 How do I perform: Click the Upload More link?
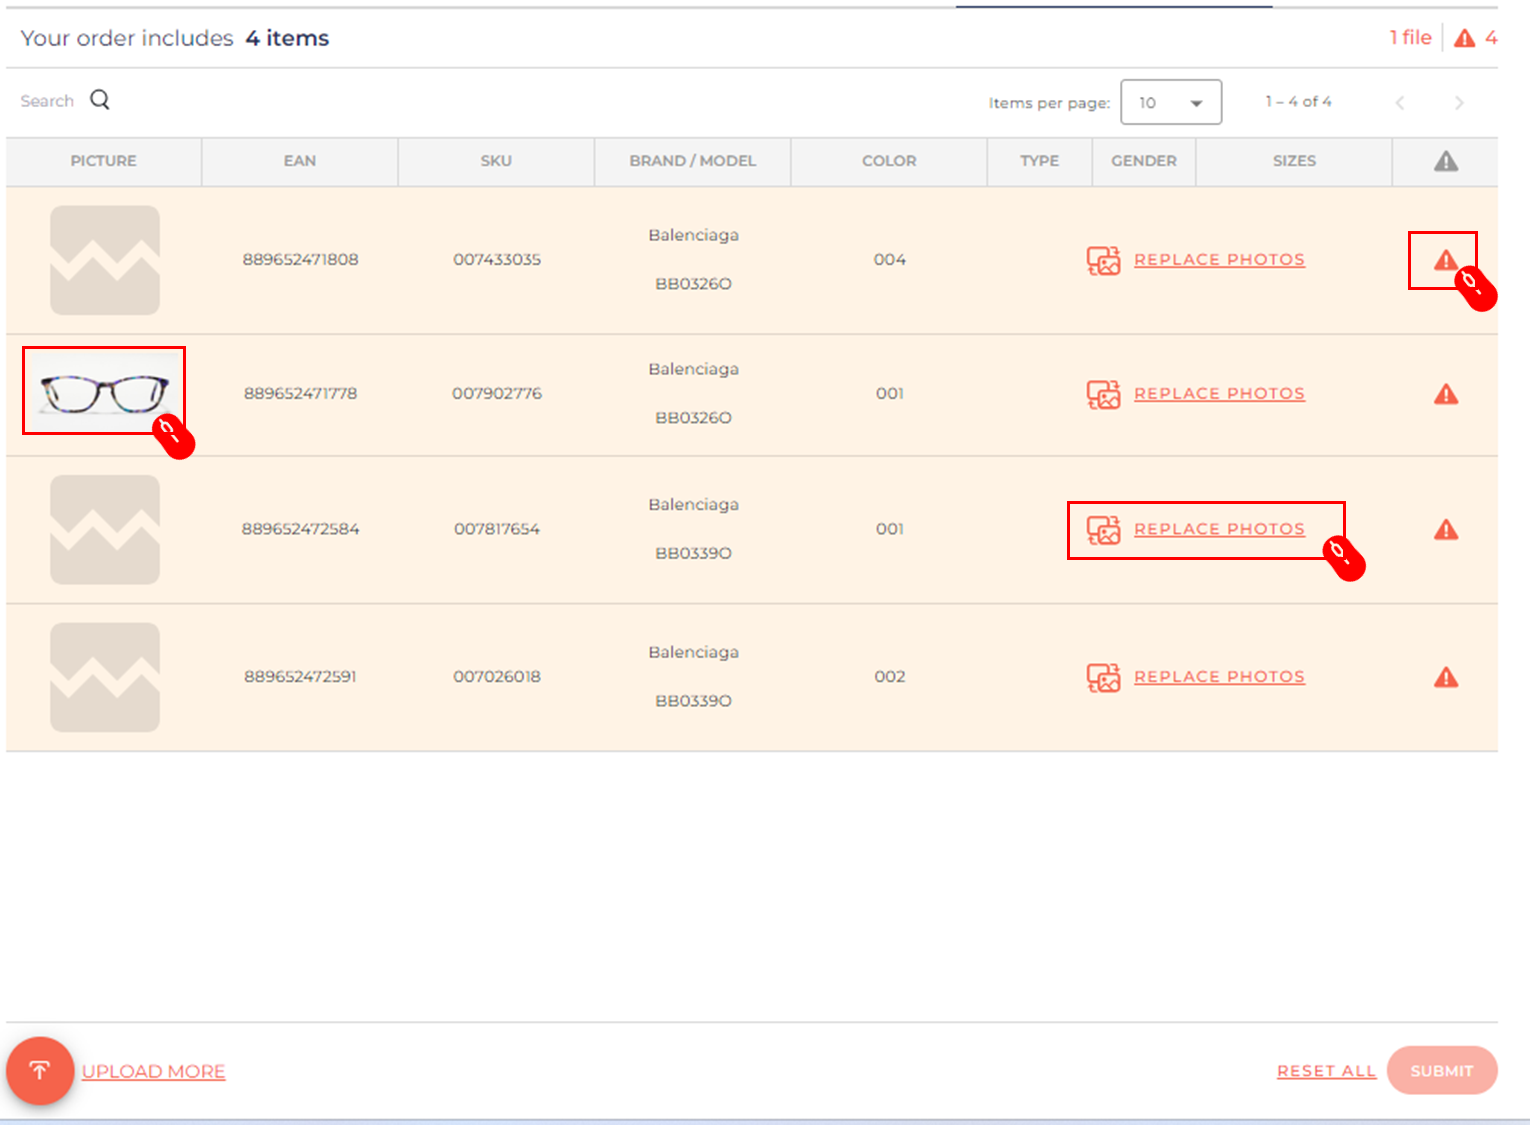153,1071
